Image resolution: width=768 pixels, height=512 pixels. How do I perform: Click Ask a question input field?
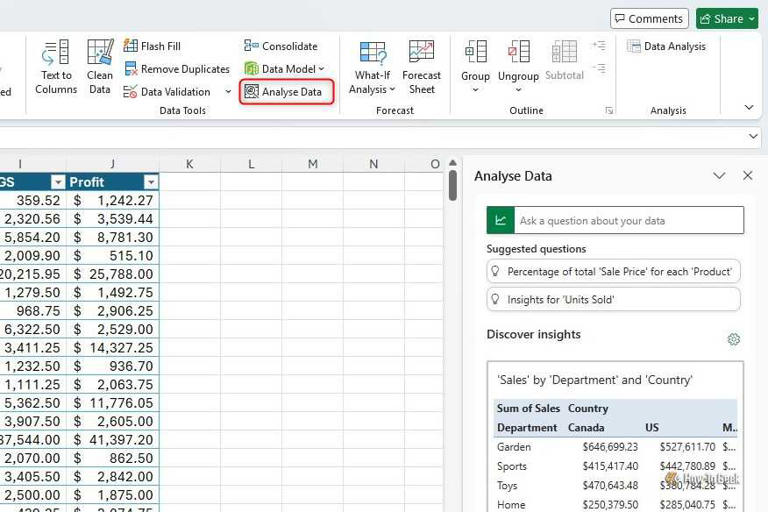(629, 220)
